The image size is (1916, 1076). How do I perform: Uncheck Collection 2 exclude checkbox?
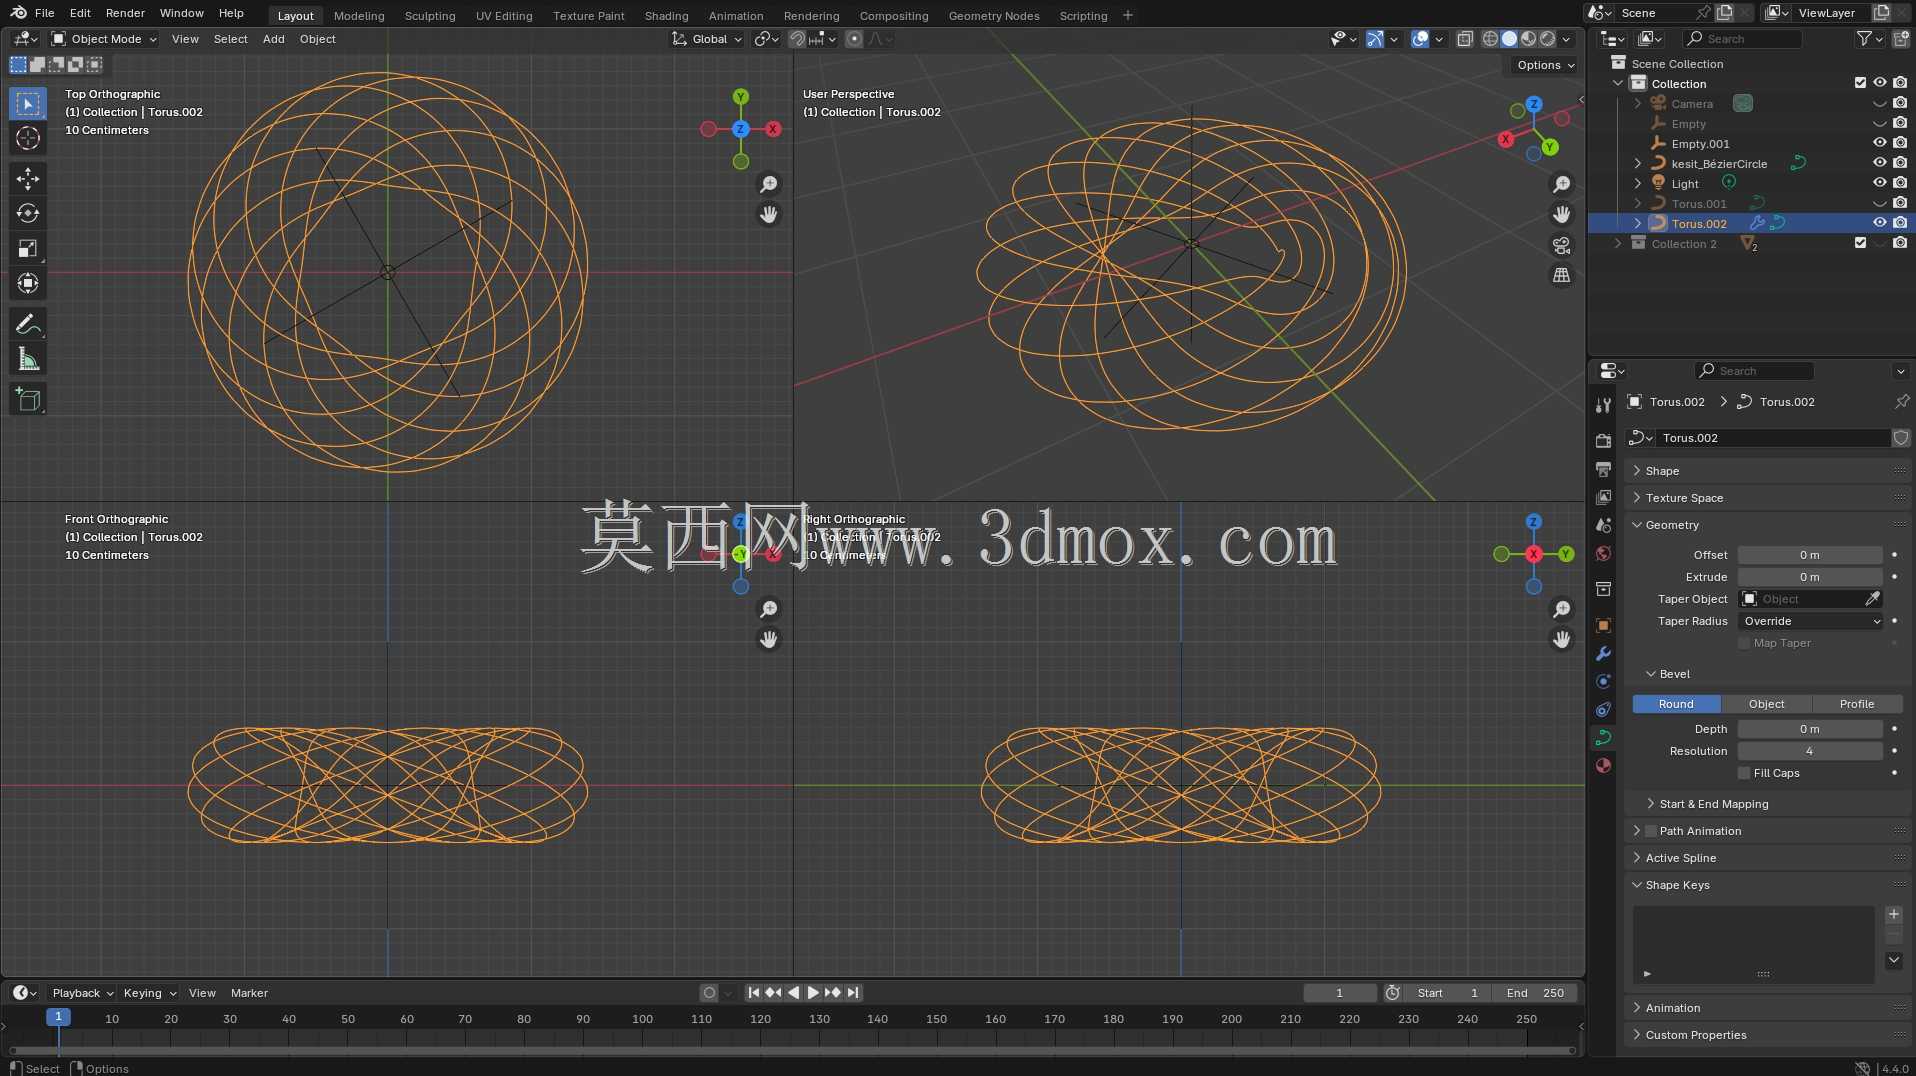click(1860, 243)
